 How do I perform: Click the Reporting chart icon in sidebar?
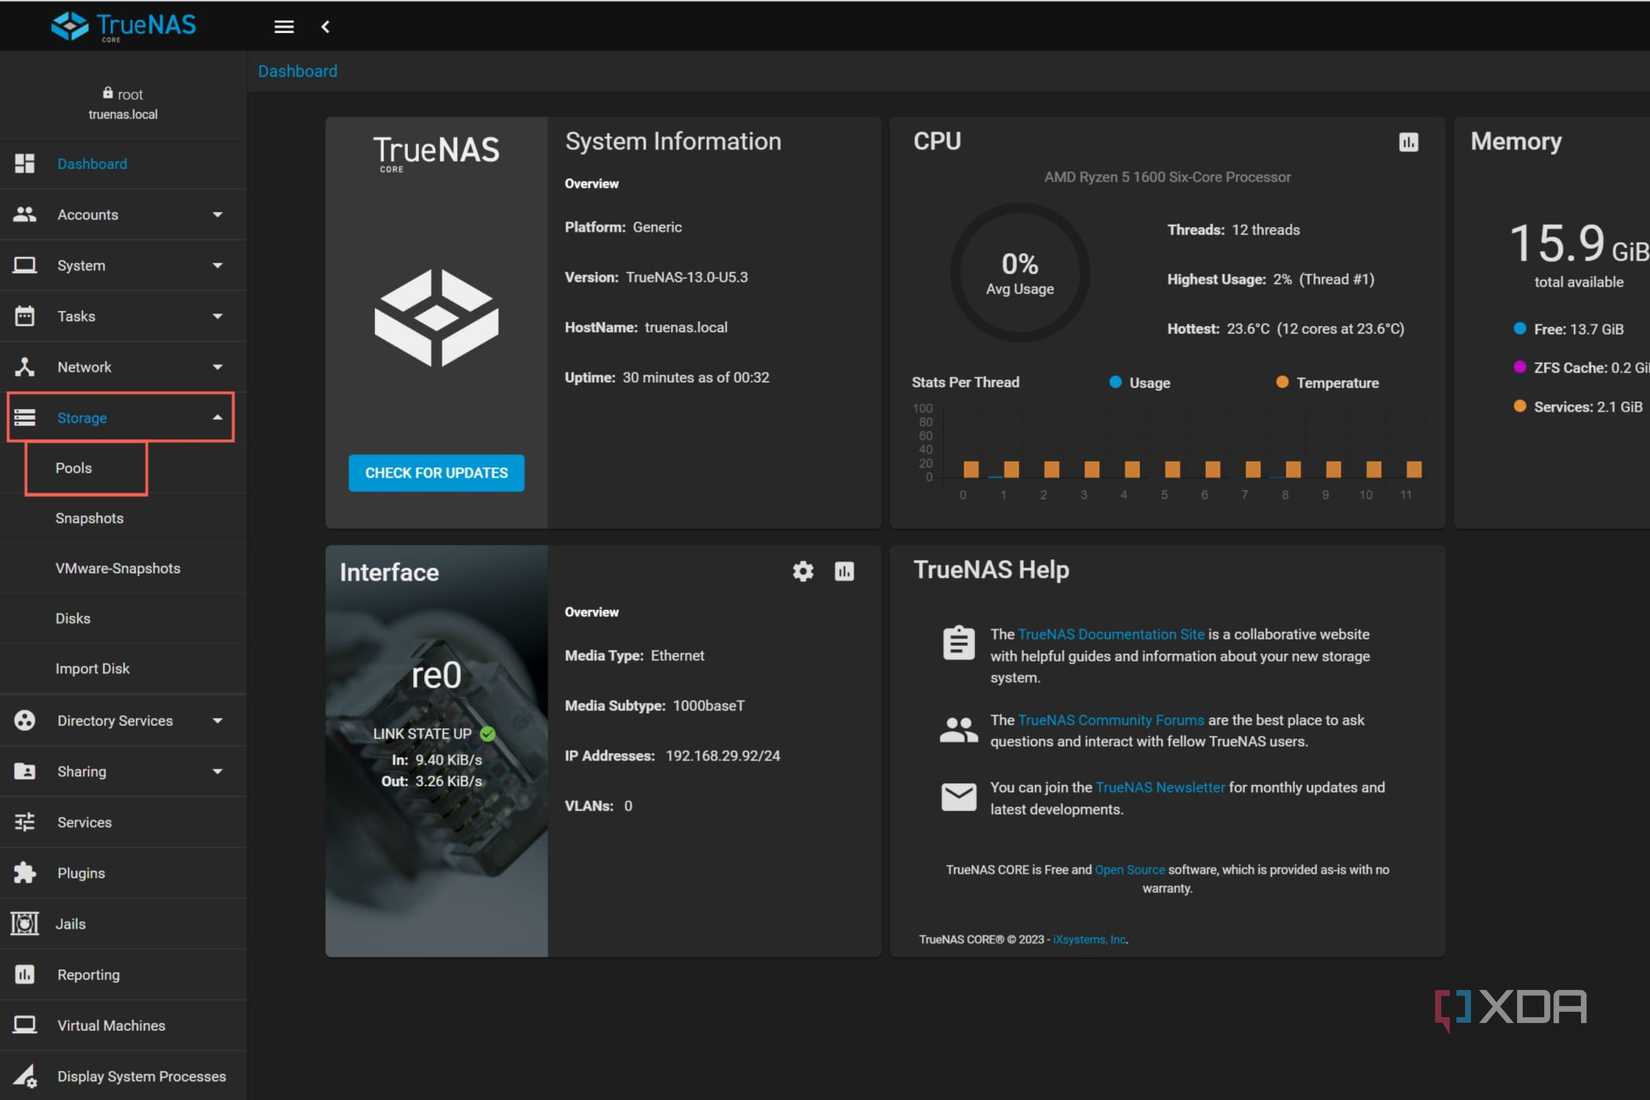[x=25, y=974]
